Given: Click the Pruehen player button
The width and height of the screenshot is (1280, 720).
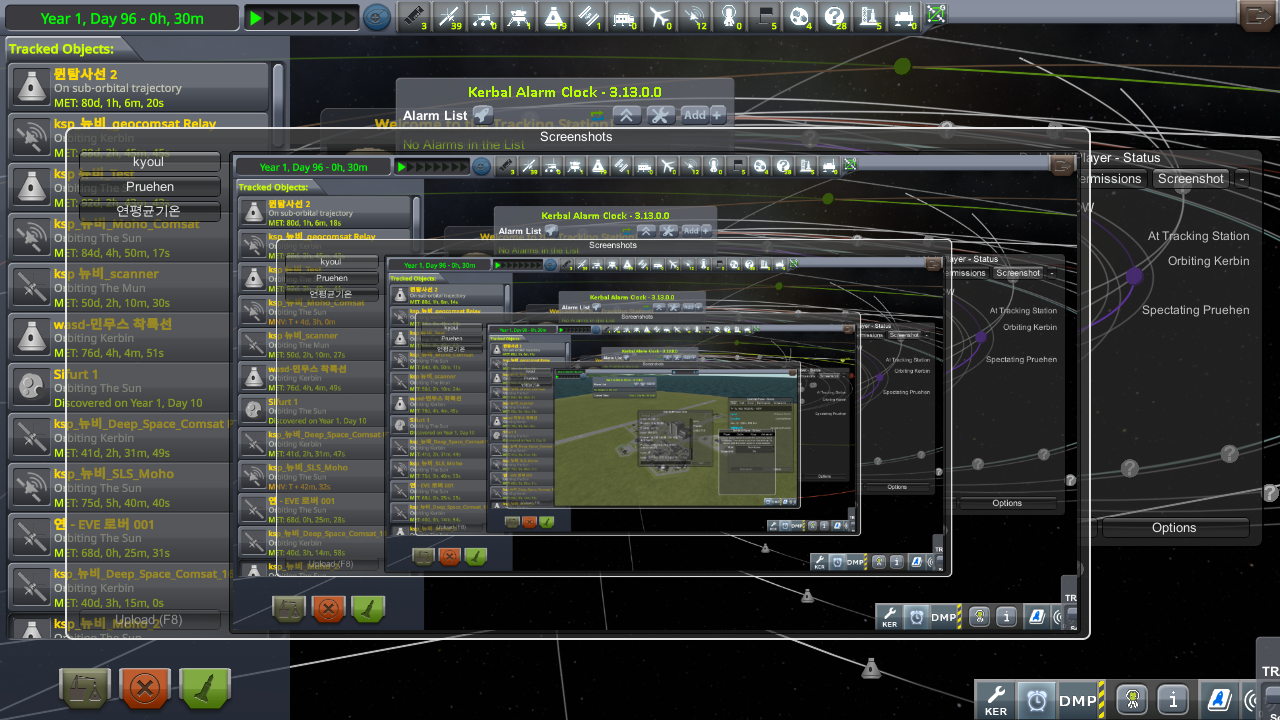Looking at the screenshot, I should tap(150, 186).
